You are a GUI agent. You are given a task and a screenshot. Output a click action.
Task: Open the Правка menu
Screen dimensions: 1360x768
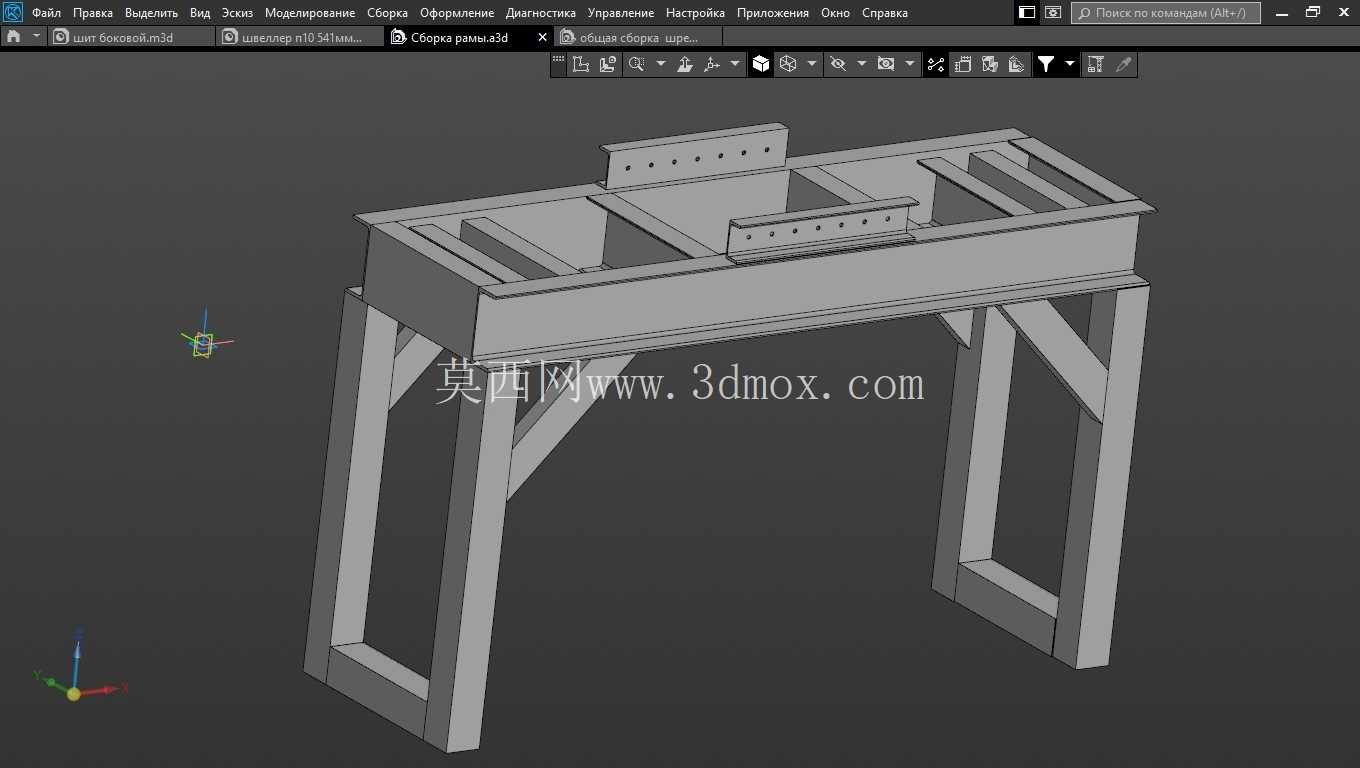pos(93,13)
